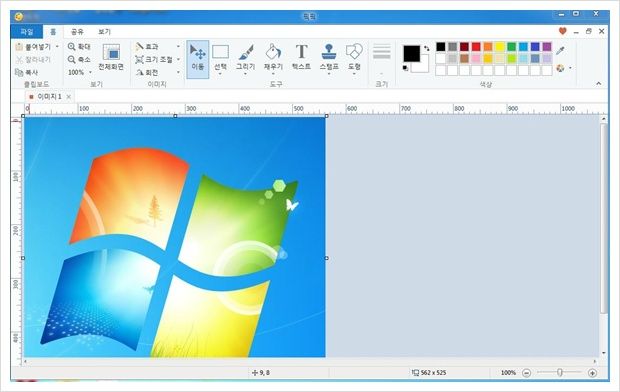
Task: Click the Paste (붙여넣기) clipboard icon
Action: click(x=19, y=47)
